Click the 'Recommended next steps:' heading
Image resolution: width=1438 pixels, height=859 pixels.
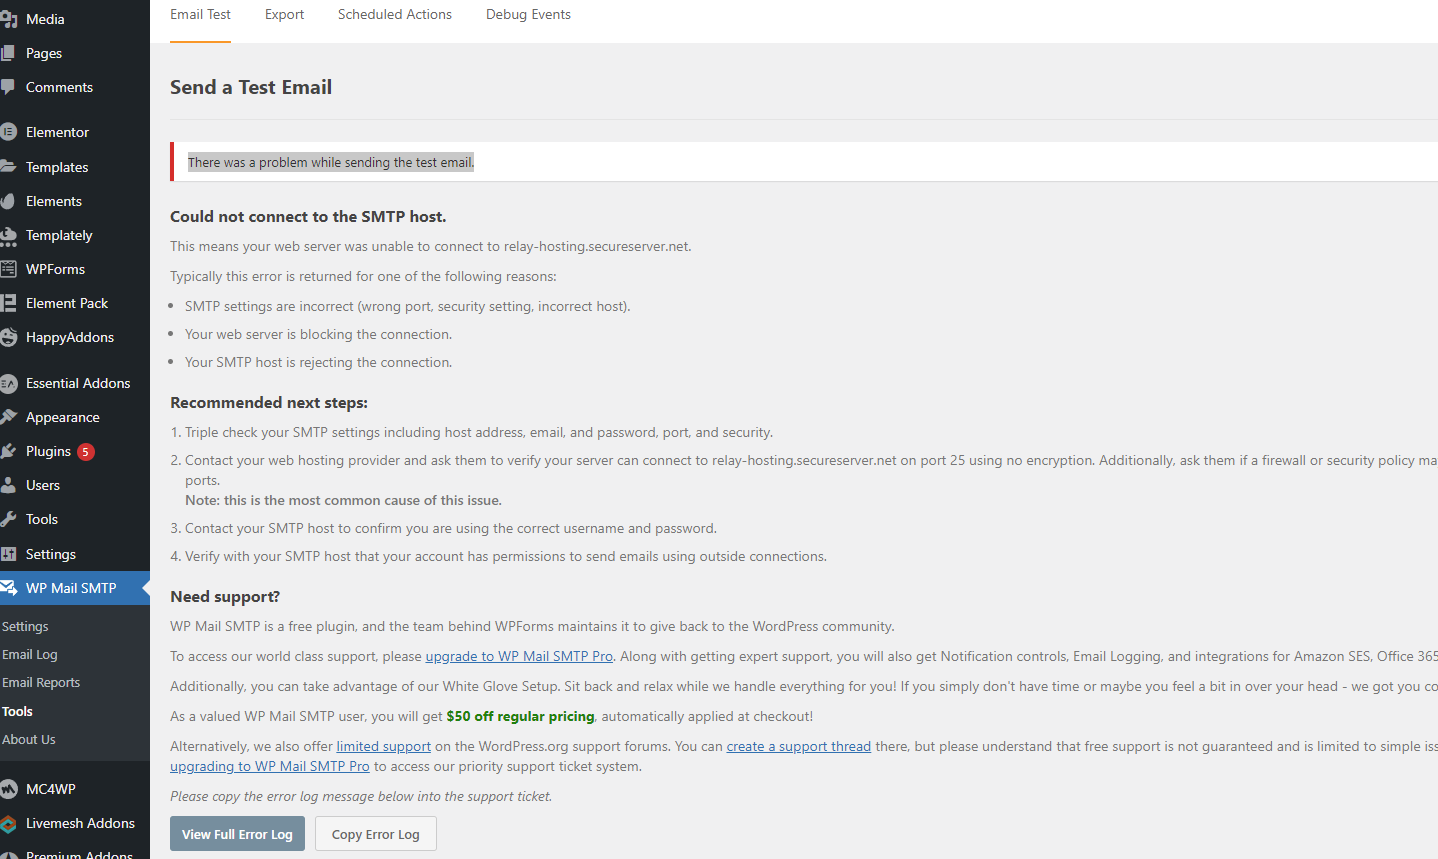(x=269, y=402)
